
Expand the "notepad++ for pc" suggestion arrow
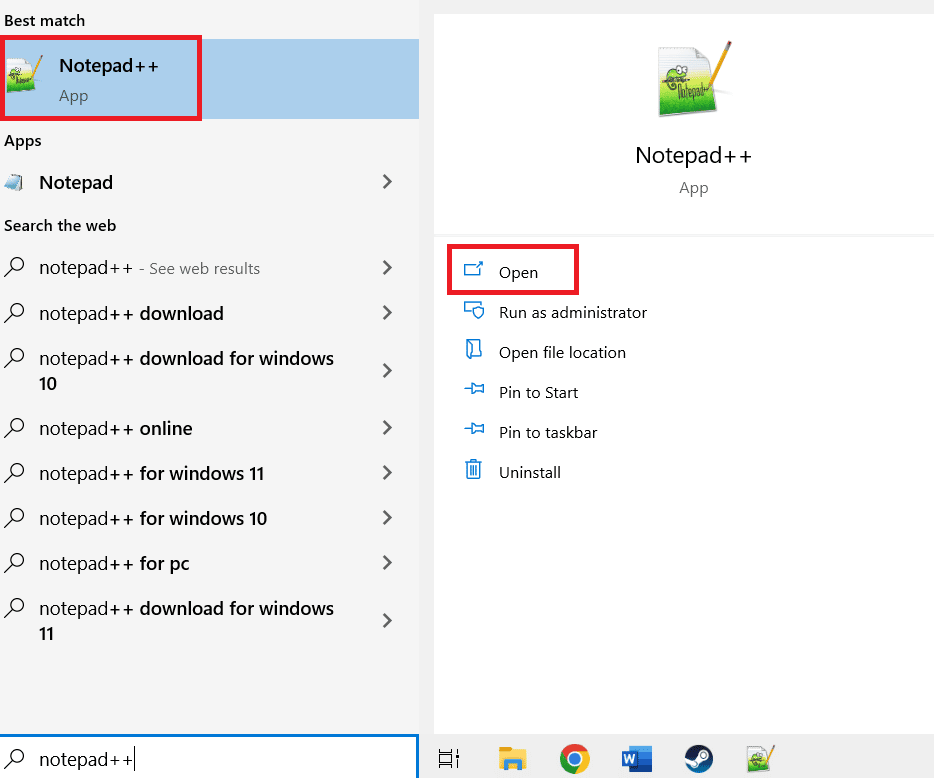[x=387, y=563]
